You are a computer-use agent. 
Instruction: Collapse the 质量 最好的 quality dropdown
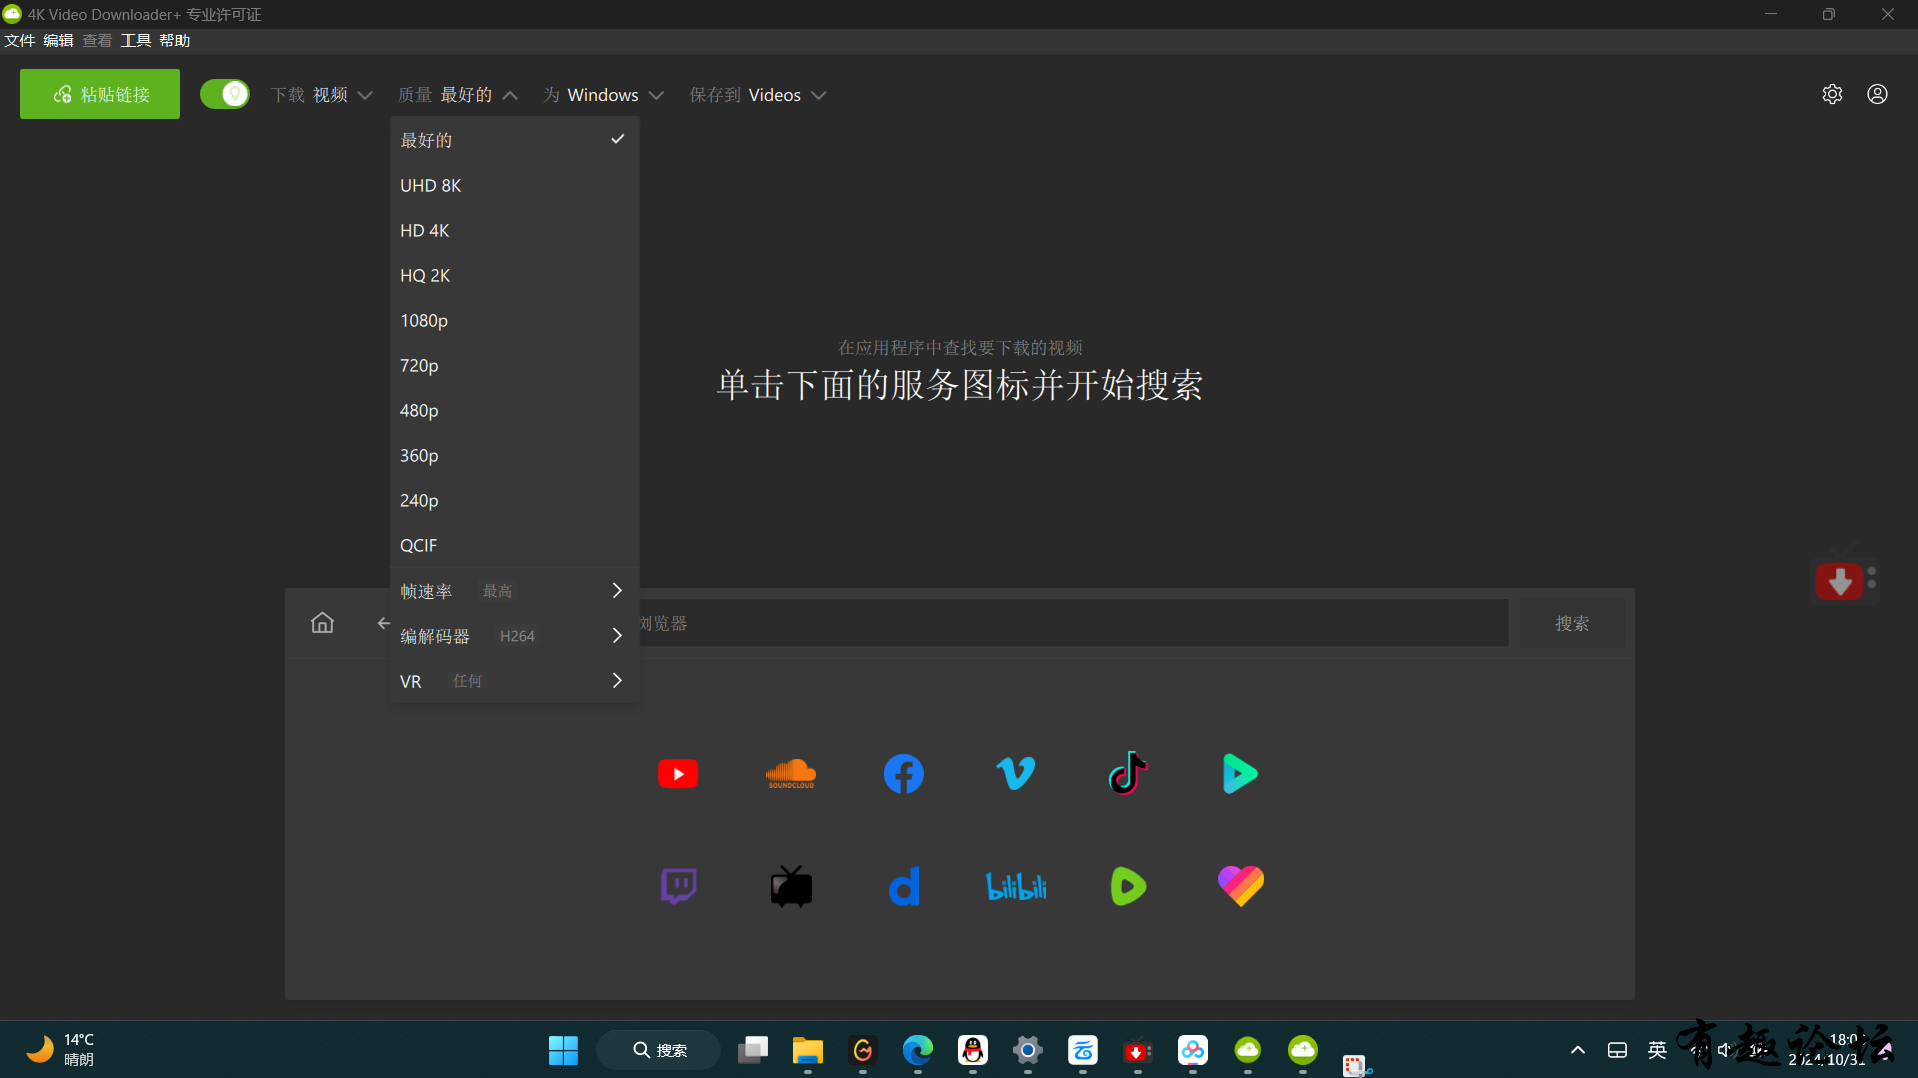coord(458,95)
